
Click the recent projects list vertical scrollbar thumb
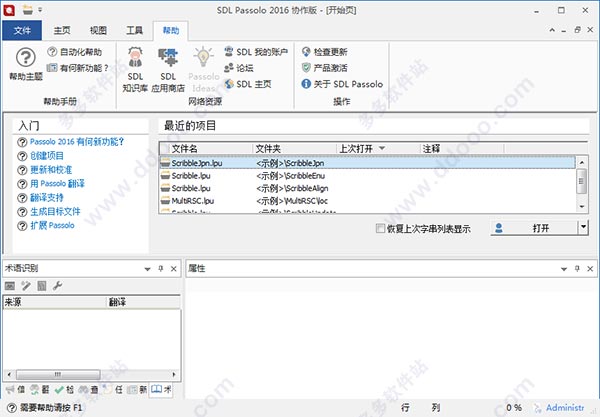pos(582,181)
